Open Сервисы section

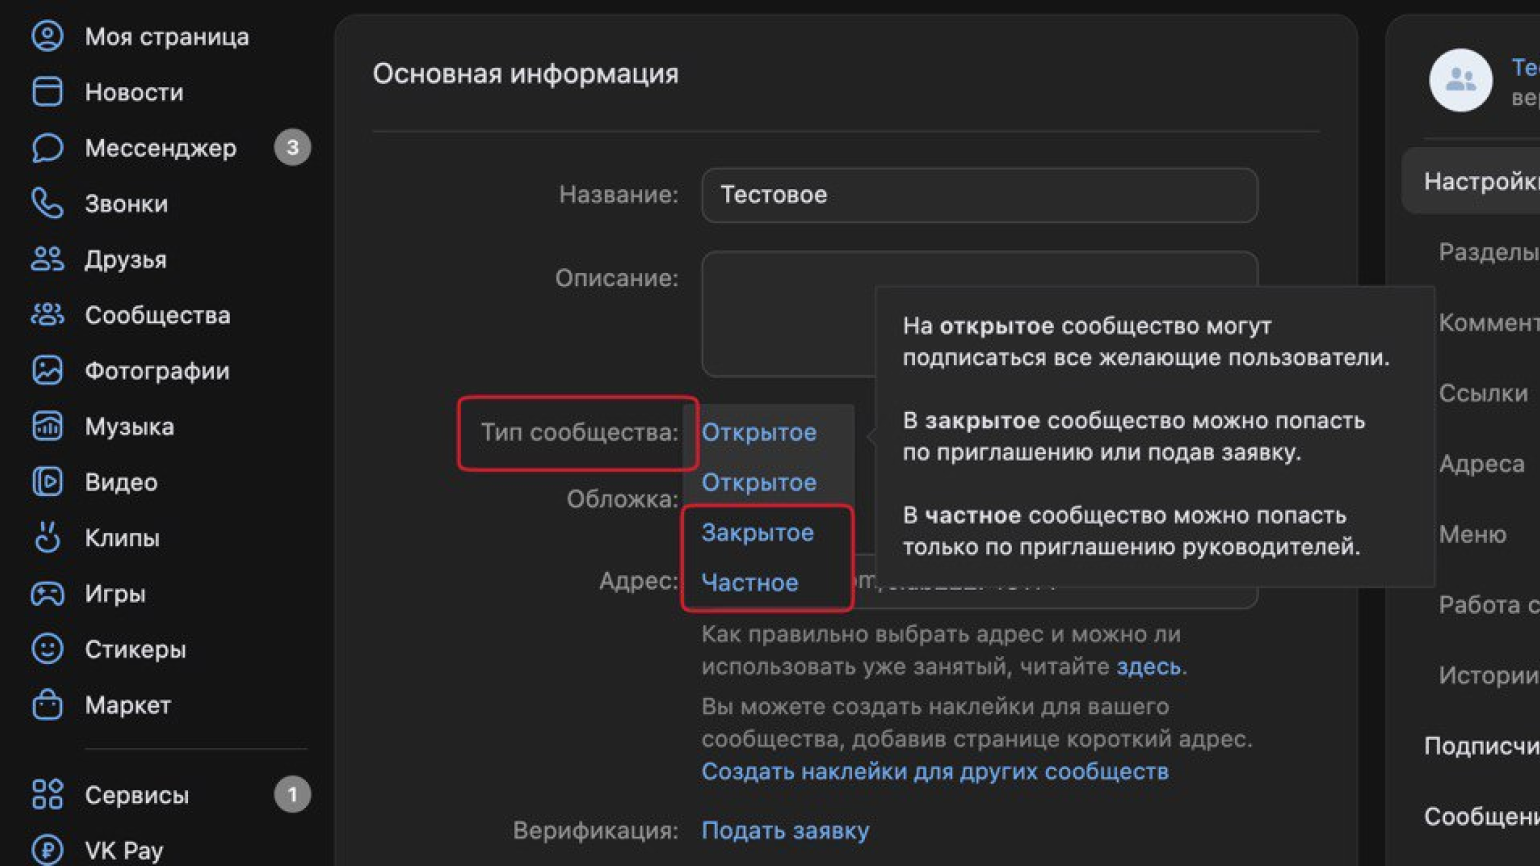coord(137,795)
